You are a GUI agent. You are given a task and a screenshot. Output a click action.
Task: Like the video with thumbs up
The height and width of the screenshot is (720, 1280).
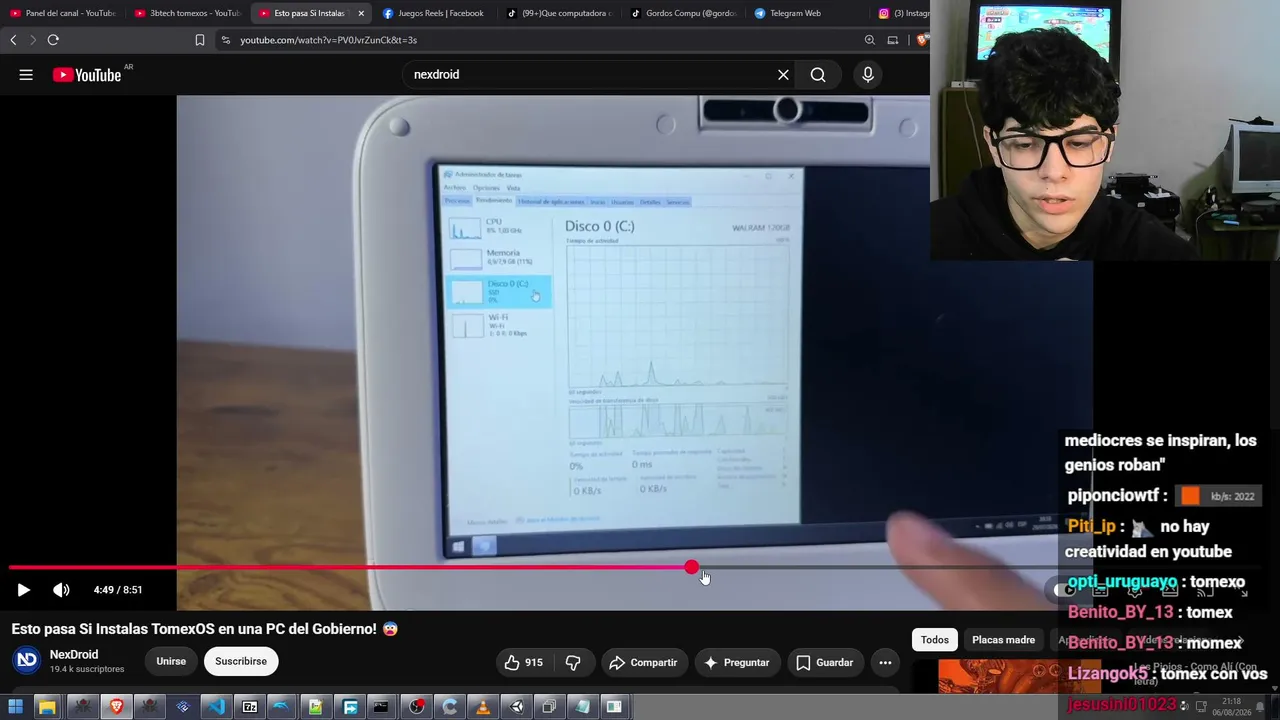[x=523, y=662]
